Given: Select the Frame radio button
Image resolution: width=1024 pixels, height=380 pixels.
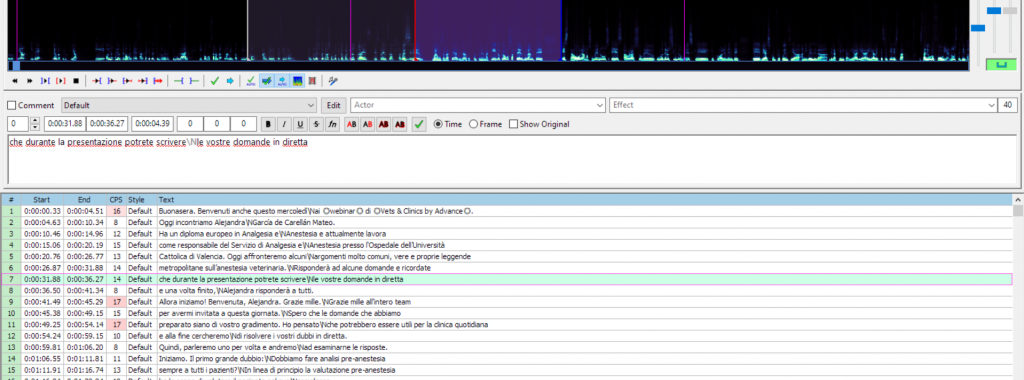Looking at the screenshot, I should click(x=485, y=124).
